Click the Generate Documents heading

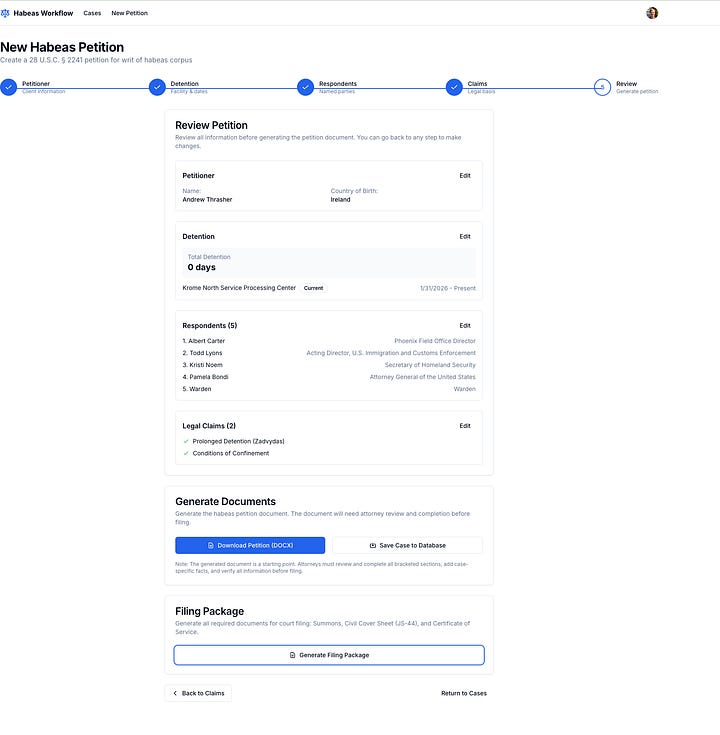(225, 502)
